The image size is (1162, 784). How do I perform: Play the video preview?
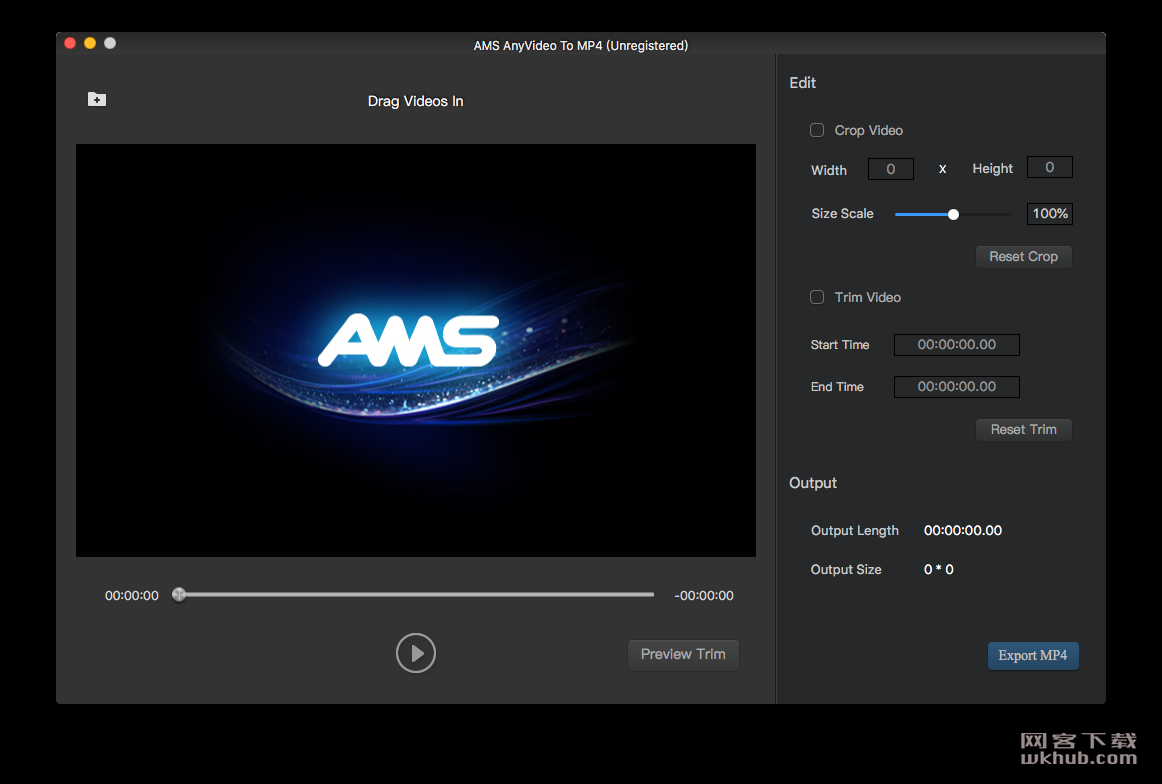[x=416, y=653]
